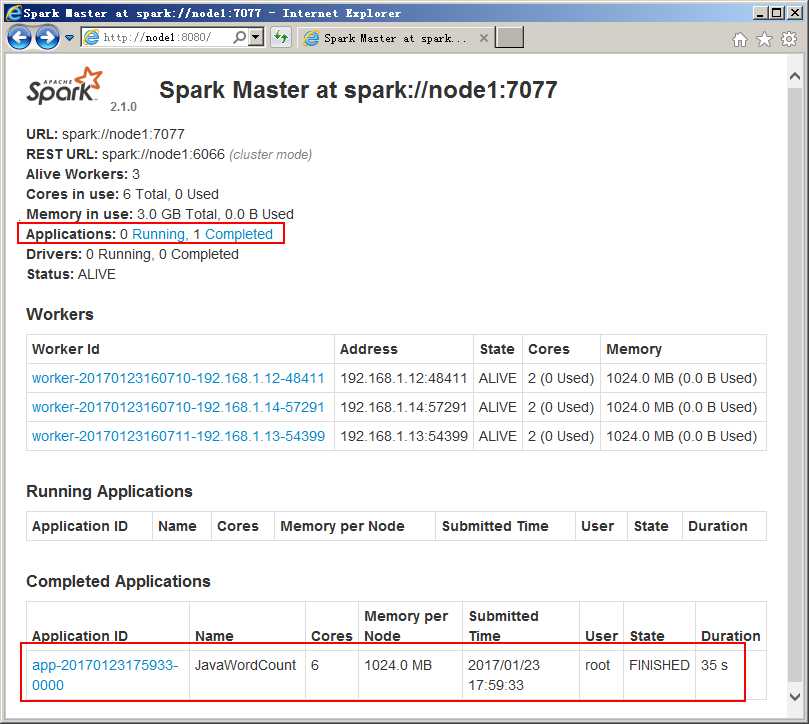This screenshot has height=724, width=809.
Task: Click the page scrollbar down arrow
Action: coord(795,696)
